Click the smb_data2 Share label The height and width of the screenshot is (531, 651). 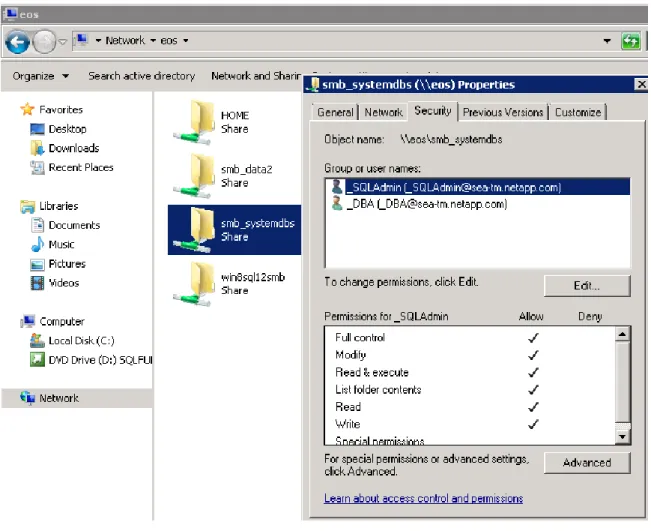pyautogui.click(x=247, y=176)
